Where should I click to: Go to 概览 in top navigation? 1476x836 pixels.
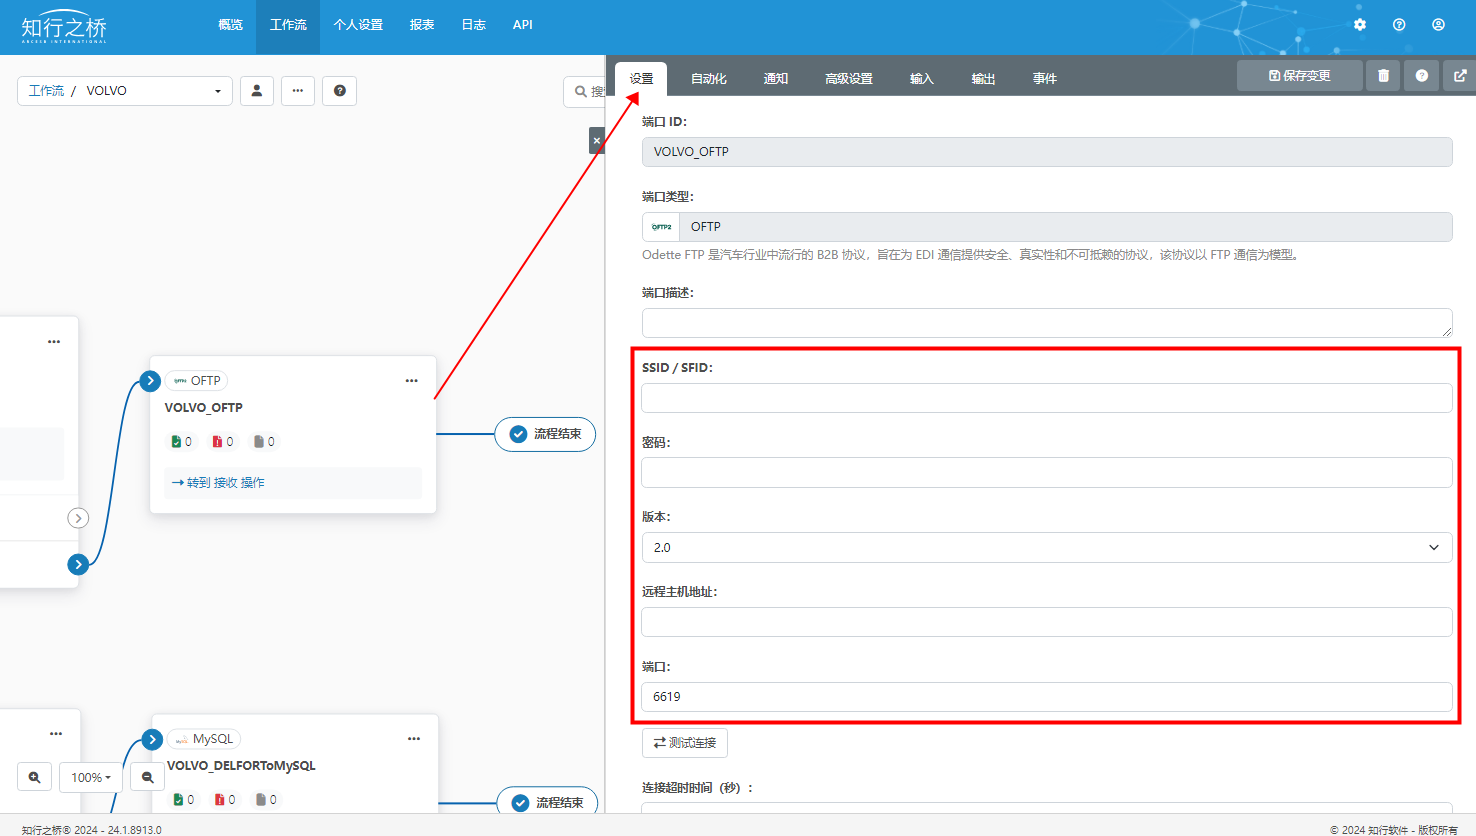coord(231,25)
